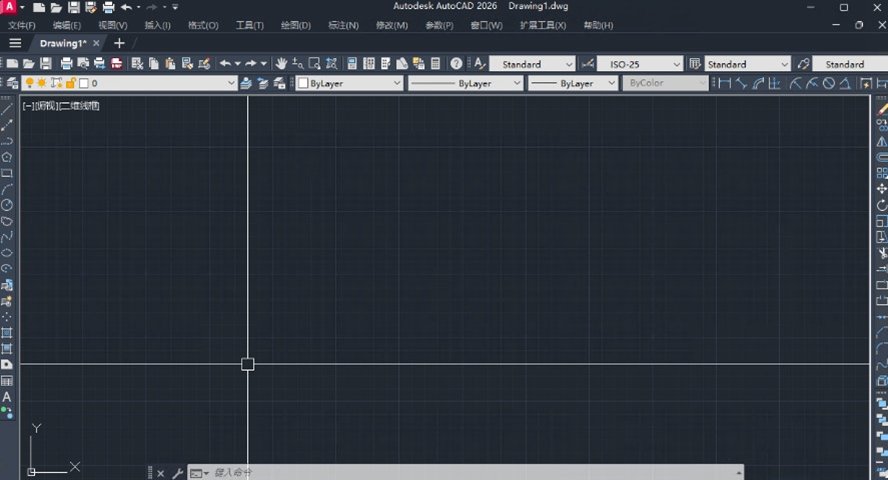Screen dimensions: 888x480
Task: Open the hamburger file tab menu
Action: tap(15, 43)
